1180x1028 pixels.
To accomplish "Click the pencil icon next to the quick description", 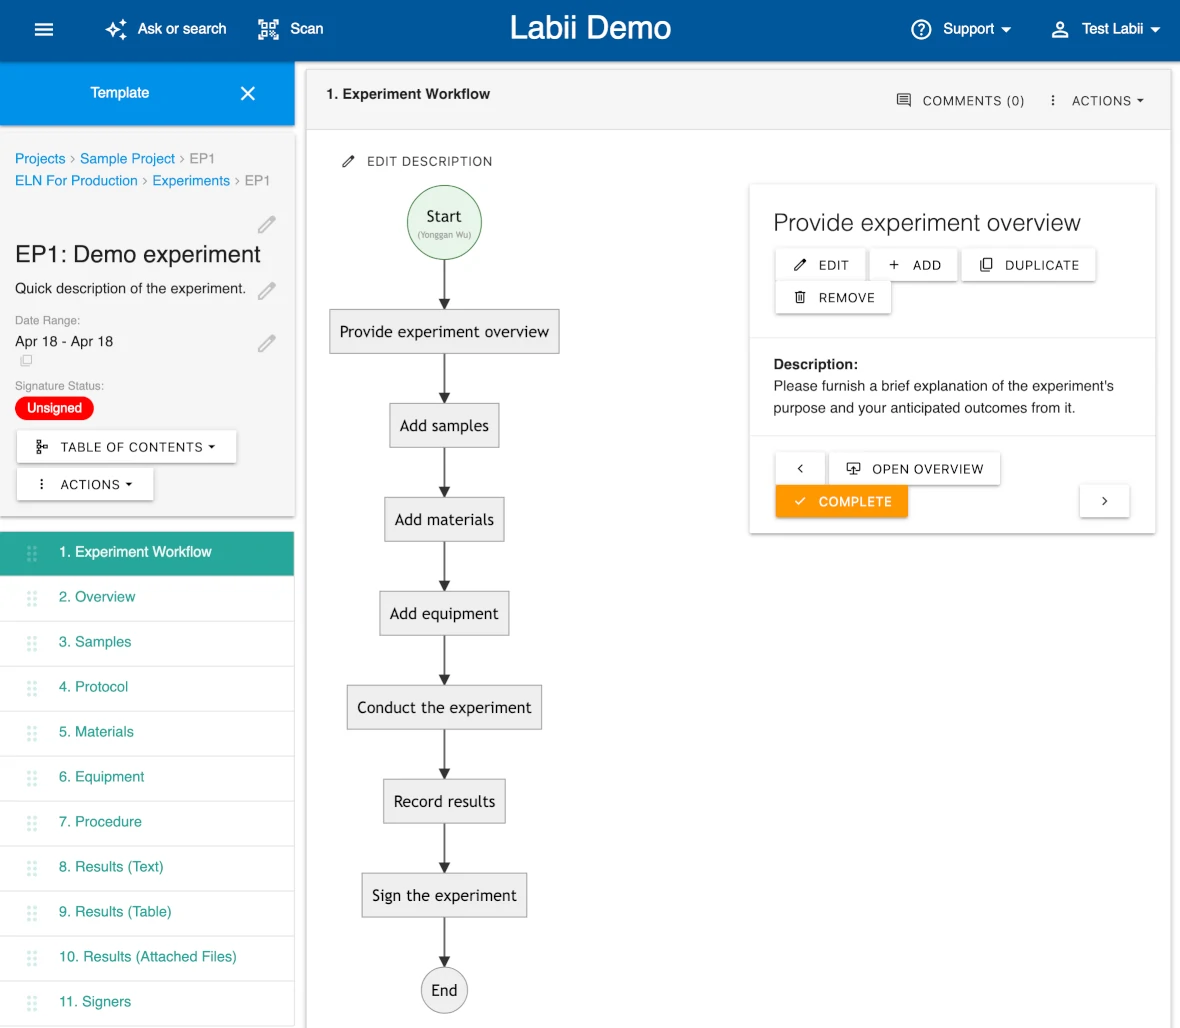I will [266, 290].
